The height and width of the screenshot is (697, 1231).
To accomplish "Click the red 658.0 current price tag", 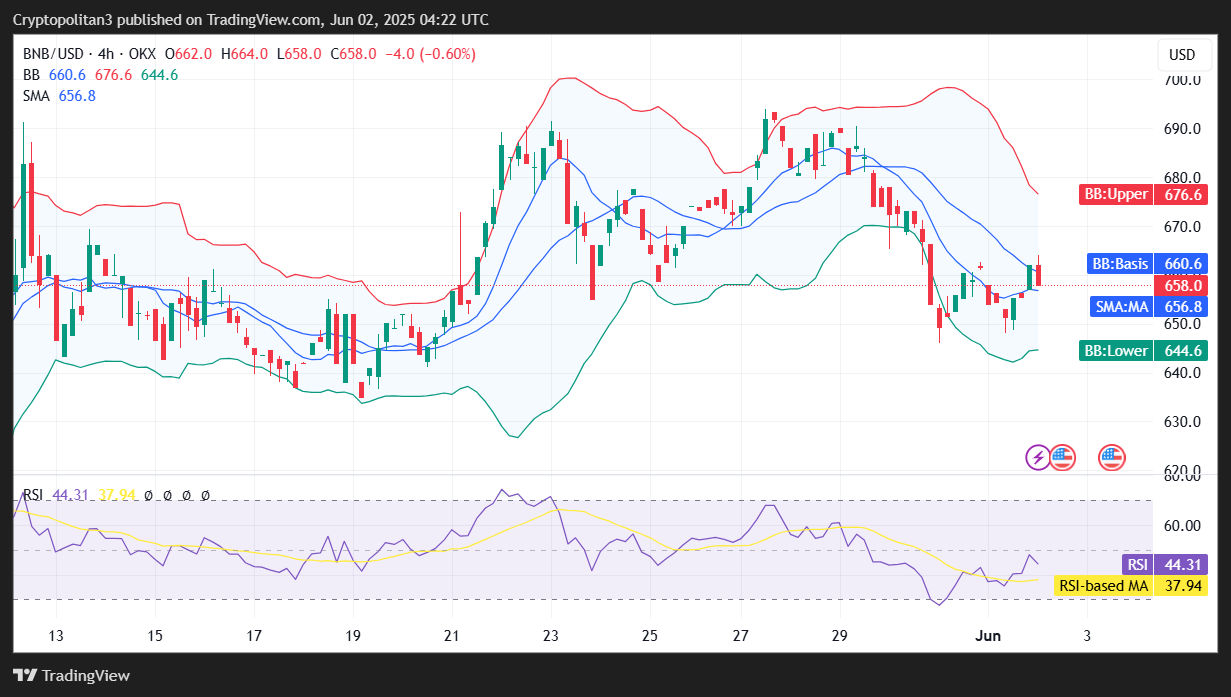I will pos(1182,286).
